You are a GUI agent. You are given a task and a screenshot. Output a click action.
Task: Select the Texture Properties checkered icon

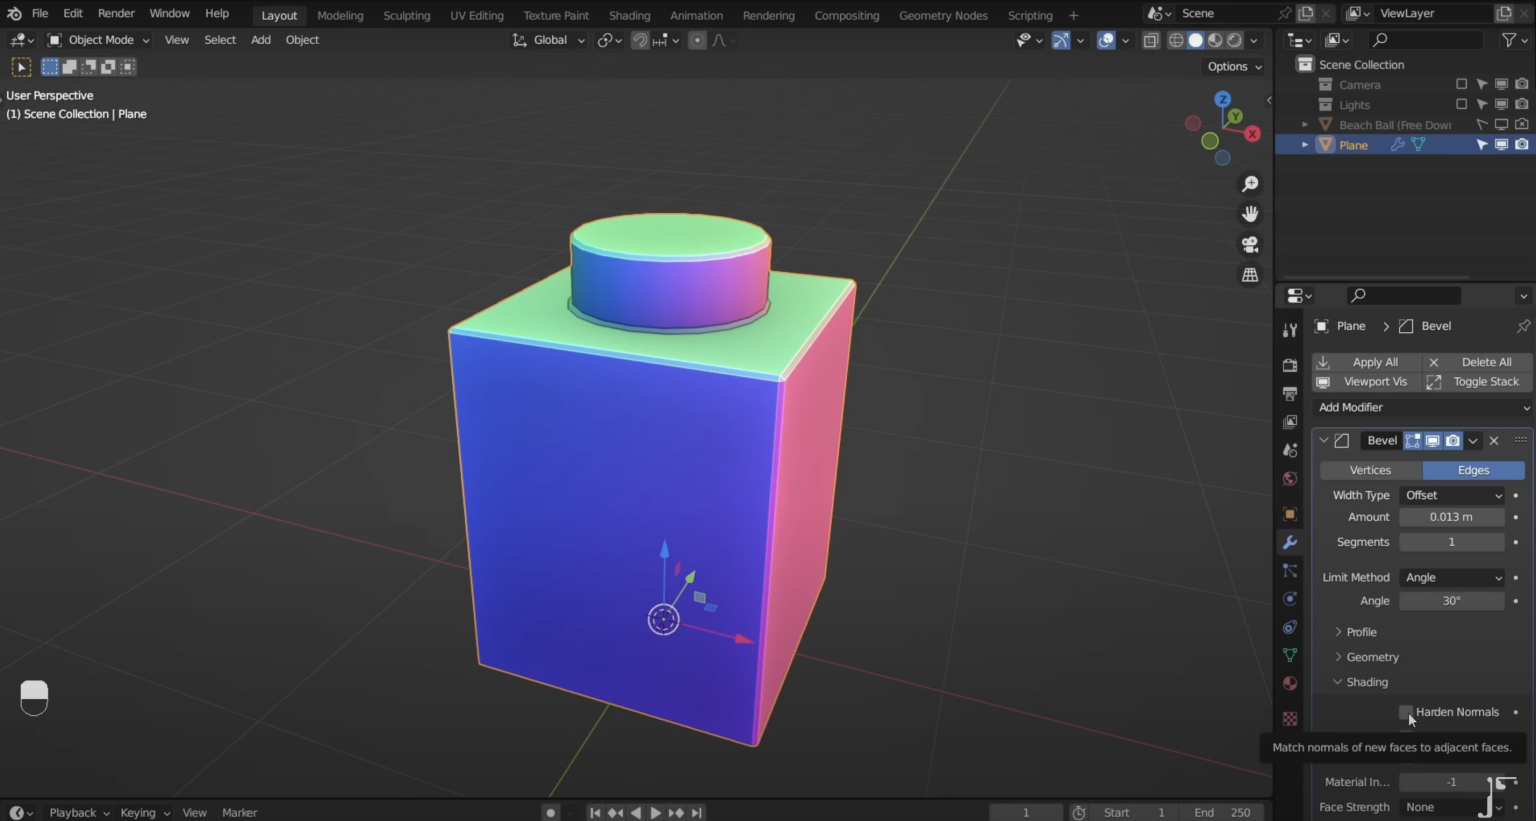[1289, 718]
